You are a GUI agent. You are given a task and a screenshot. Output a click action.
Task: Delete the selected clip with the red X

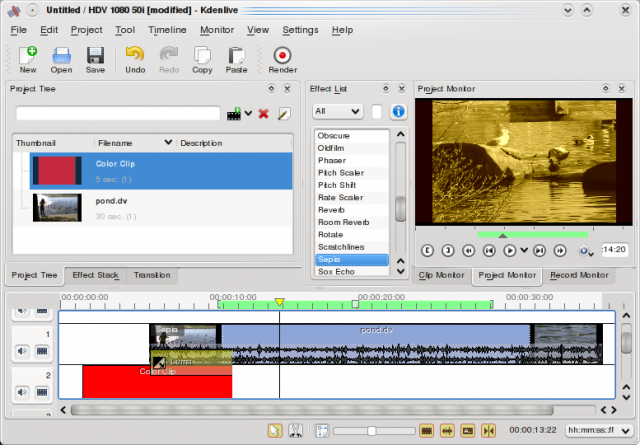click(264, 113)
